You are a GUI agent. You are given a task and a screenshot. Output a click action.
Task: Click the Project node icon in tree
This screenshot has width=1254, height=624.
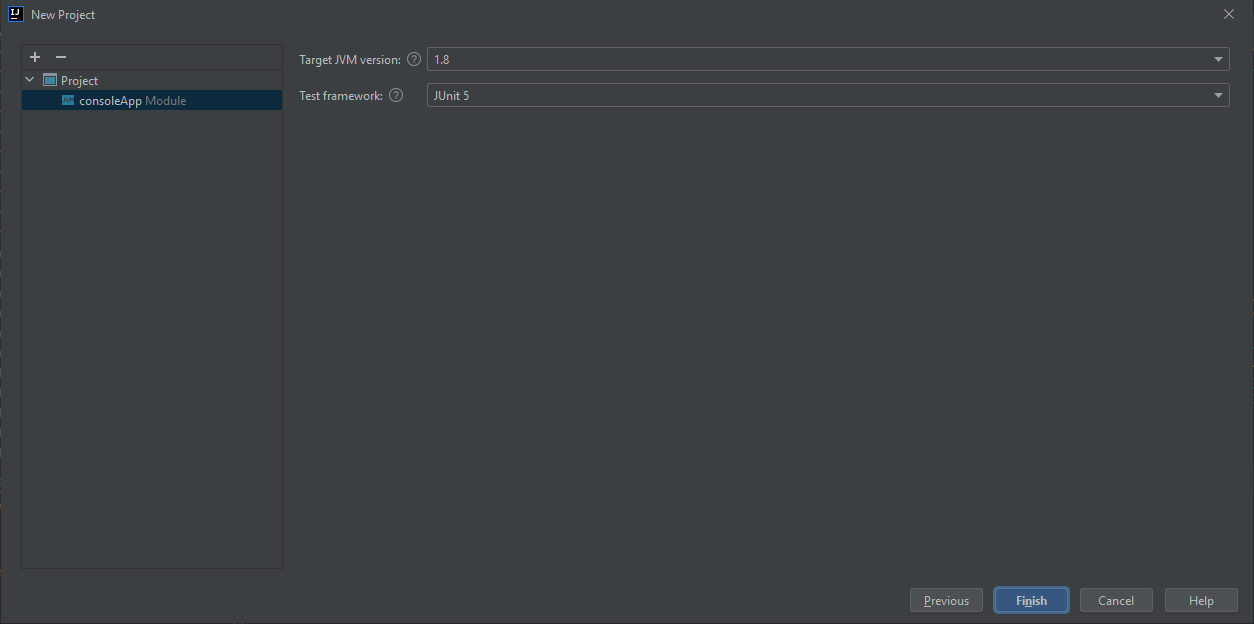coord(50,80)
